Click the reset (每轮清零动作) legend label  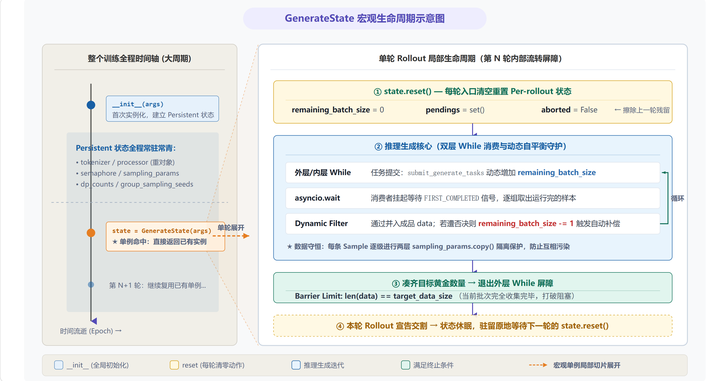(214, 365)
